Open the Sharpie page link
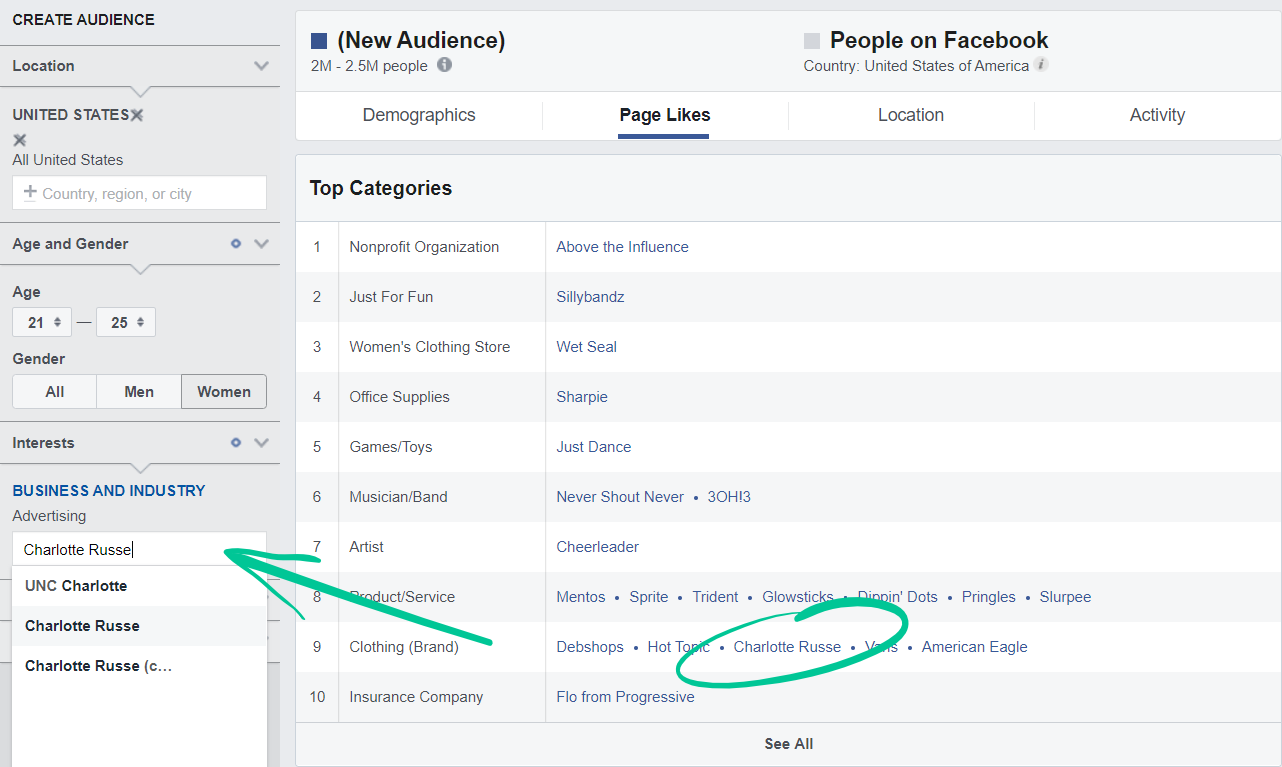Image resolution: width=1282 pixels, height=767 pixels. [582, 397]
